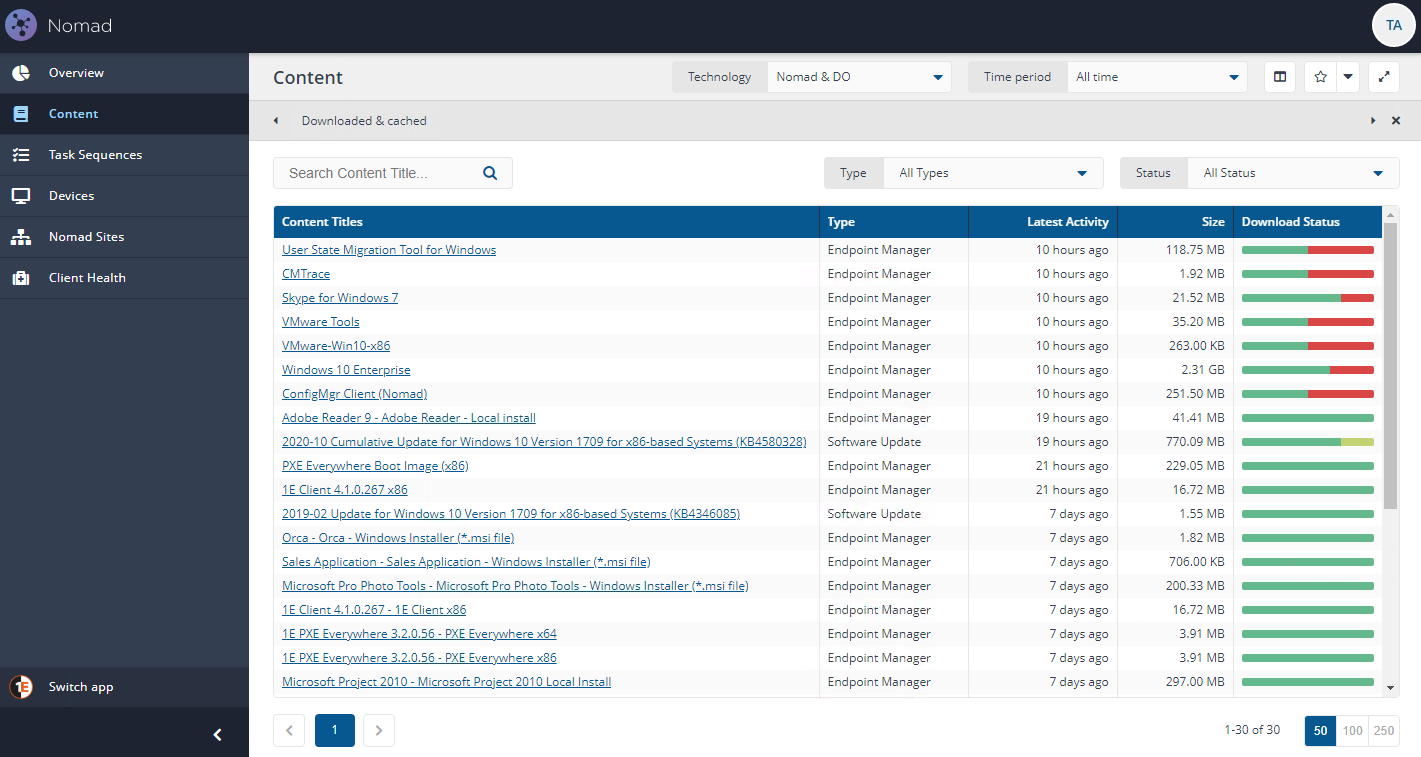Open User State Migration Tool for Windows link

pos(389,250)
